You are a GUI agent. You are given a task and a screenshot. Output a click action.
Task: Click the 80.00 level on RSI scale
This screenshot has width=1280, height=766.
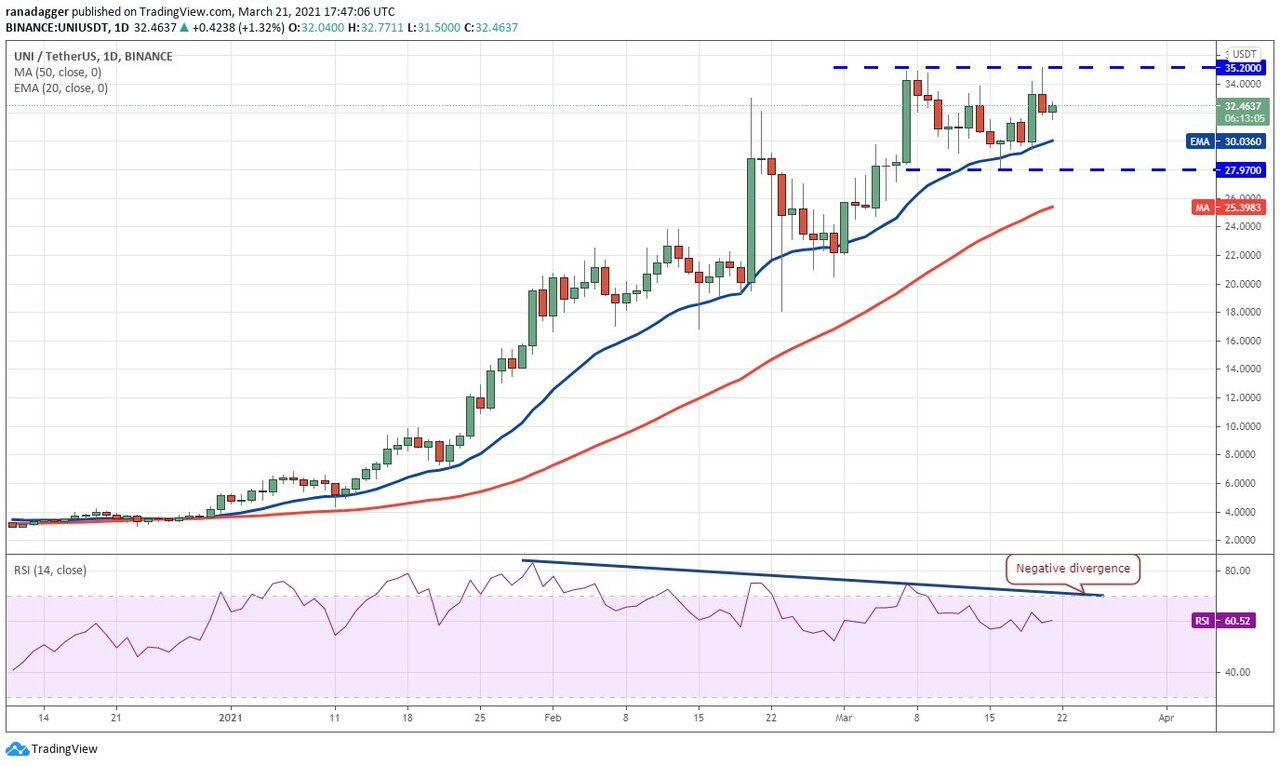(x=1237, y=571)
